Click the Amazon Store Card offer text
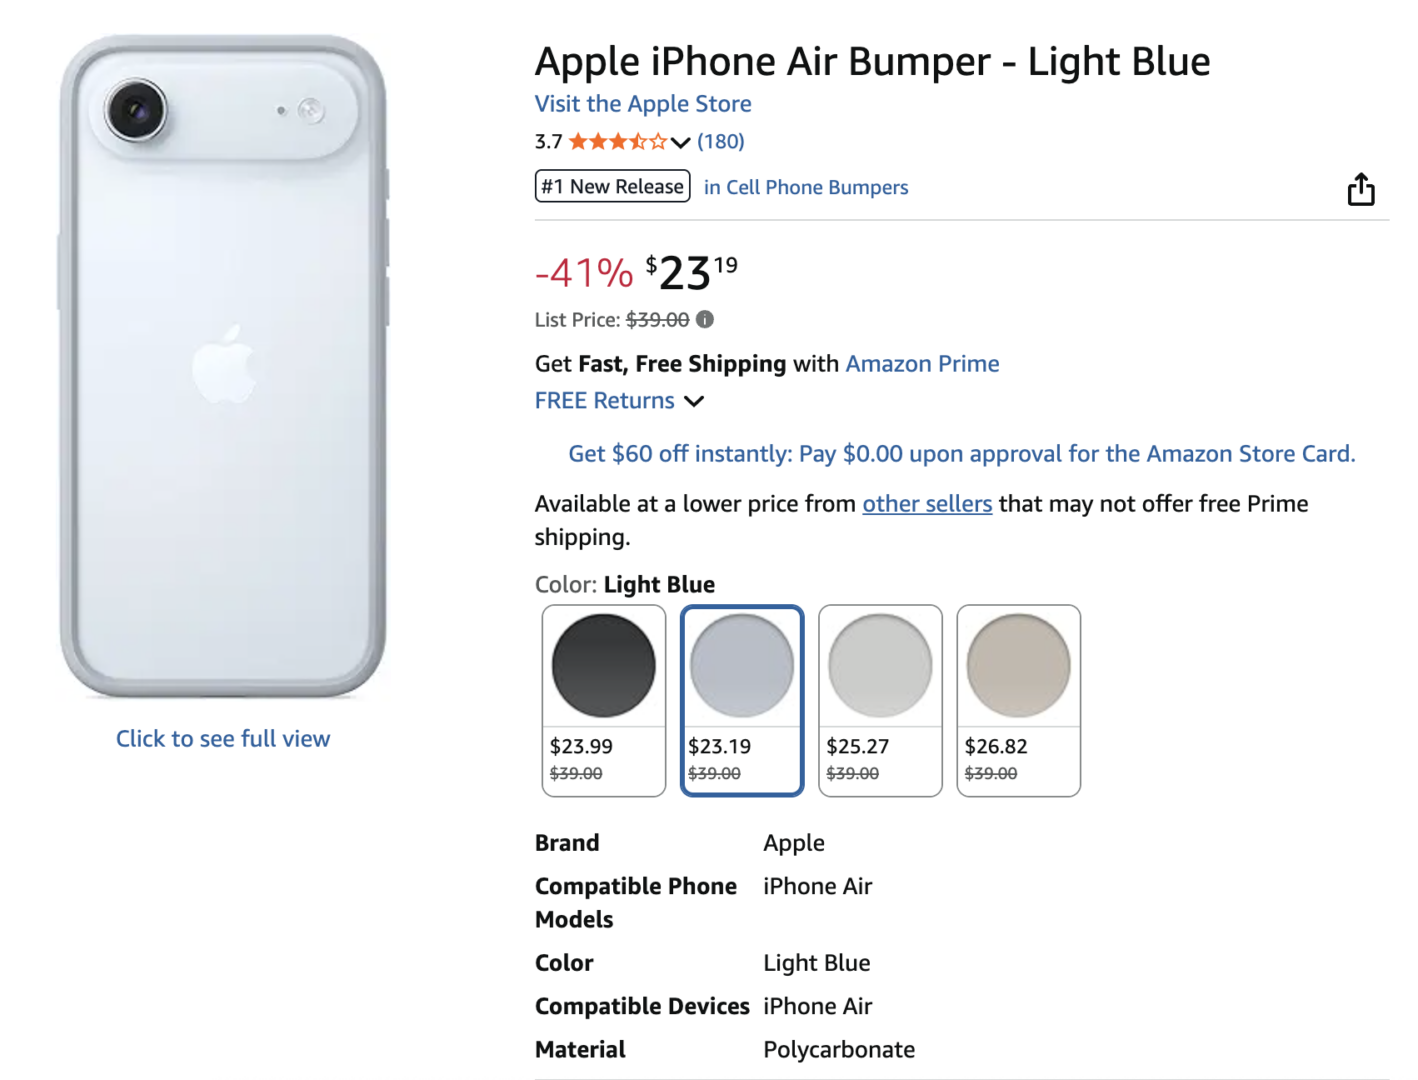The image size is (1418, 1080). 961,453
